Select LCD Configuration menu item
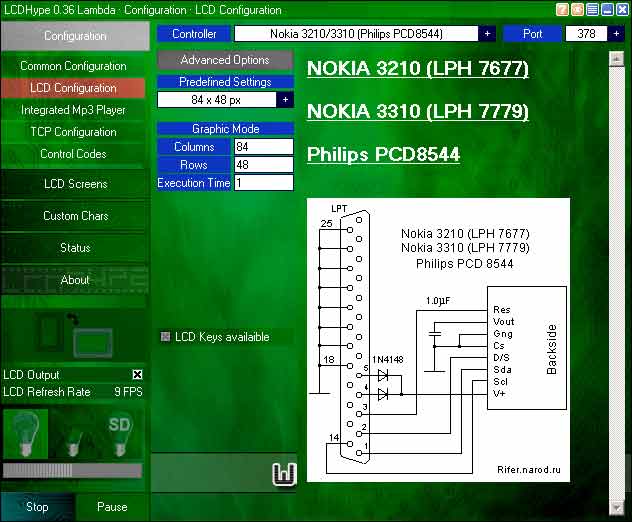Image resolution: width=632 pixels, height=522 pixels. 73,88
